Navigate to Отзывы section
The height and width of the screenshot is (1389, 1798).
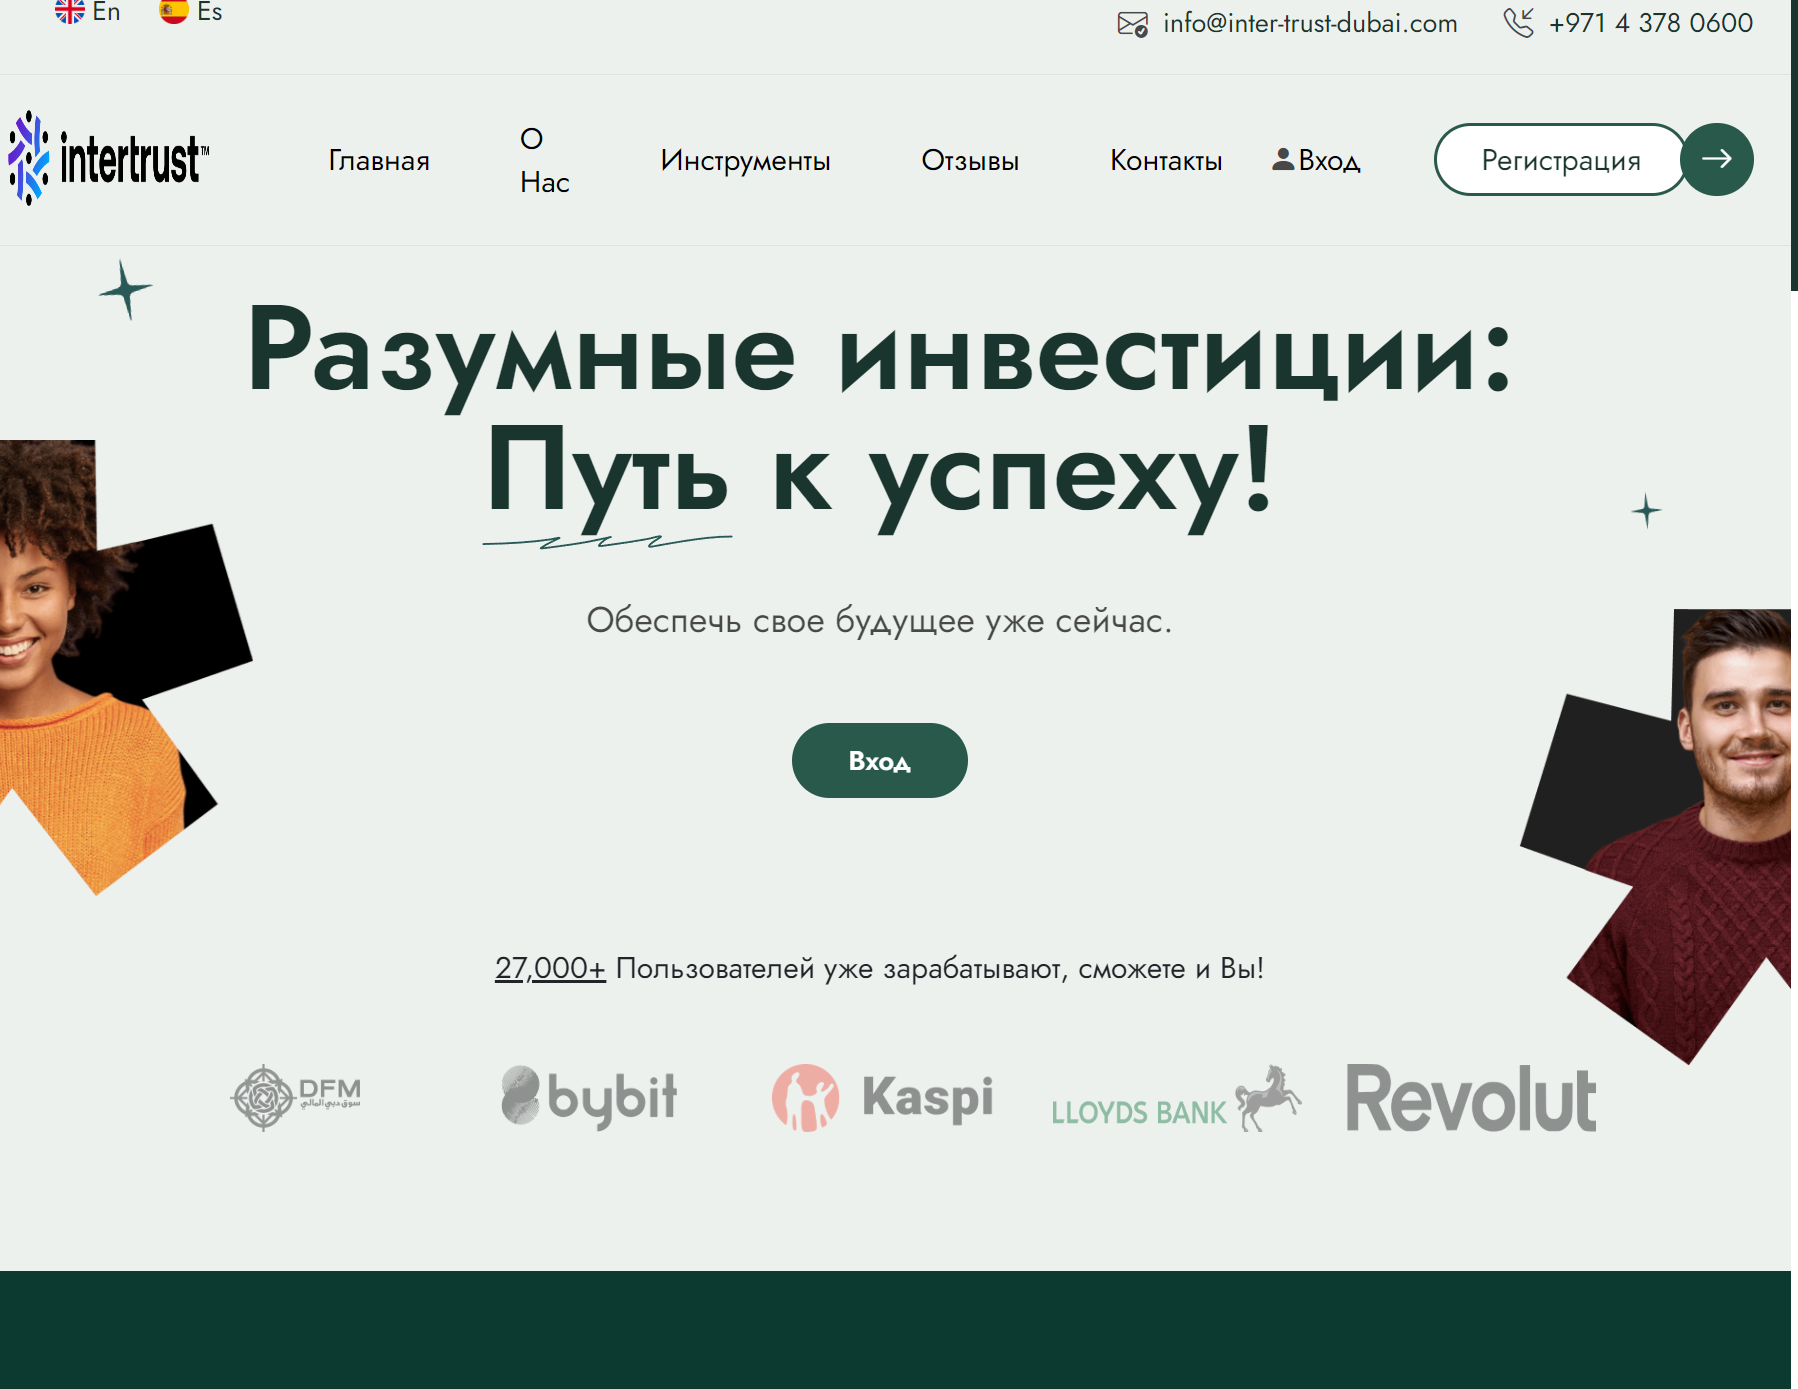[970, 161]
